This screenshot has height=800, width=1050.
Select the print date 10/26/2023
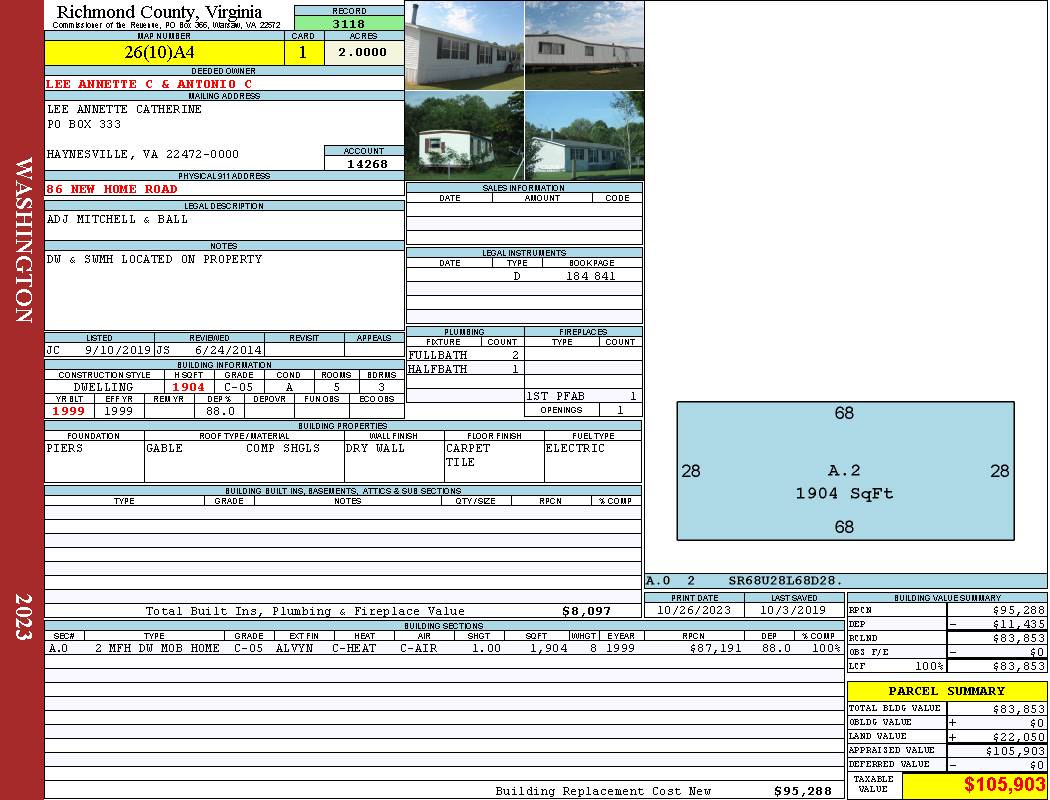694,610
